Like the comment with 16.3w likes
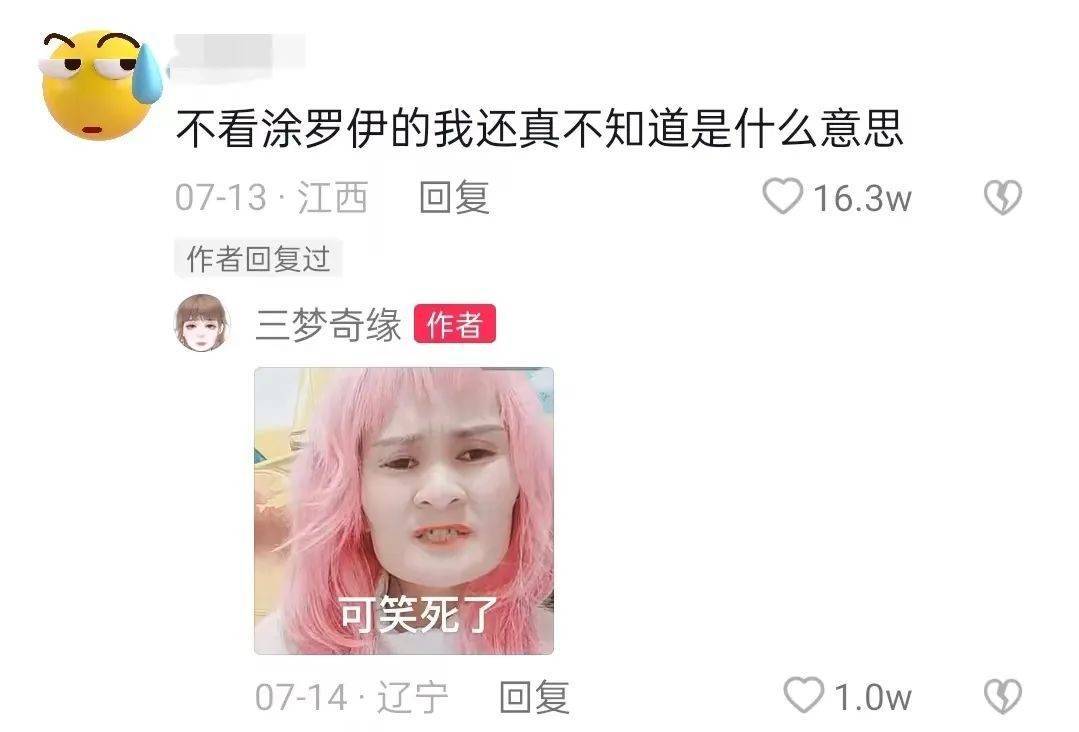This screenshot has height=732, width=1079. click(782, 196)
